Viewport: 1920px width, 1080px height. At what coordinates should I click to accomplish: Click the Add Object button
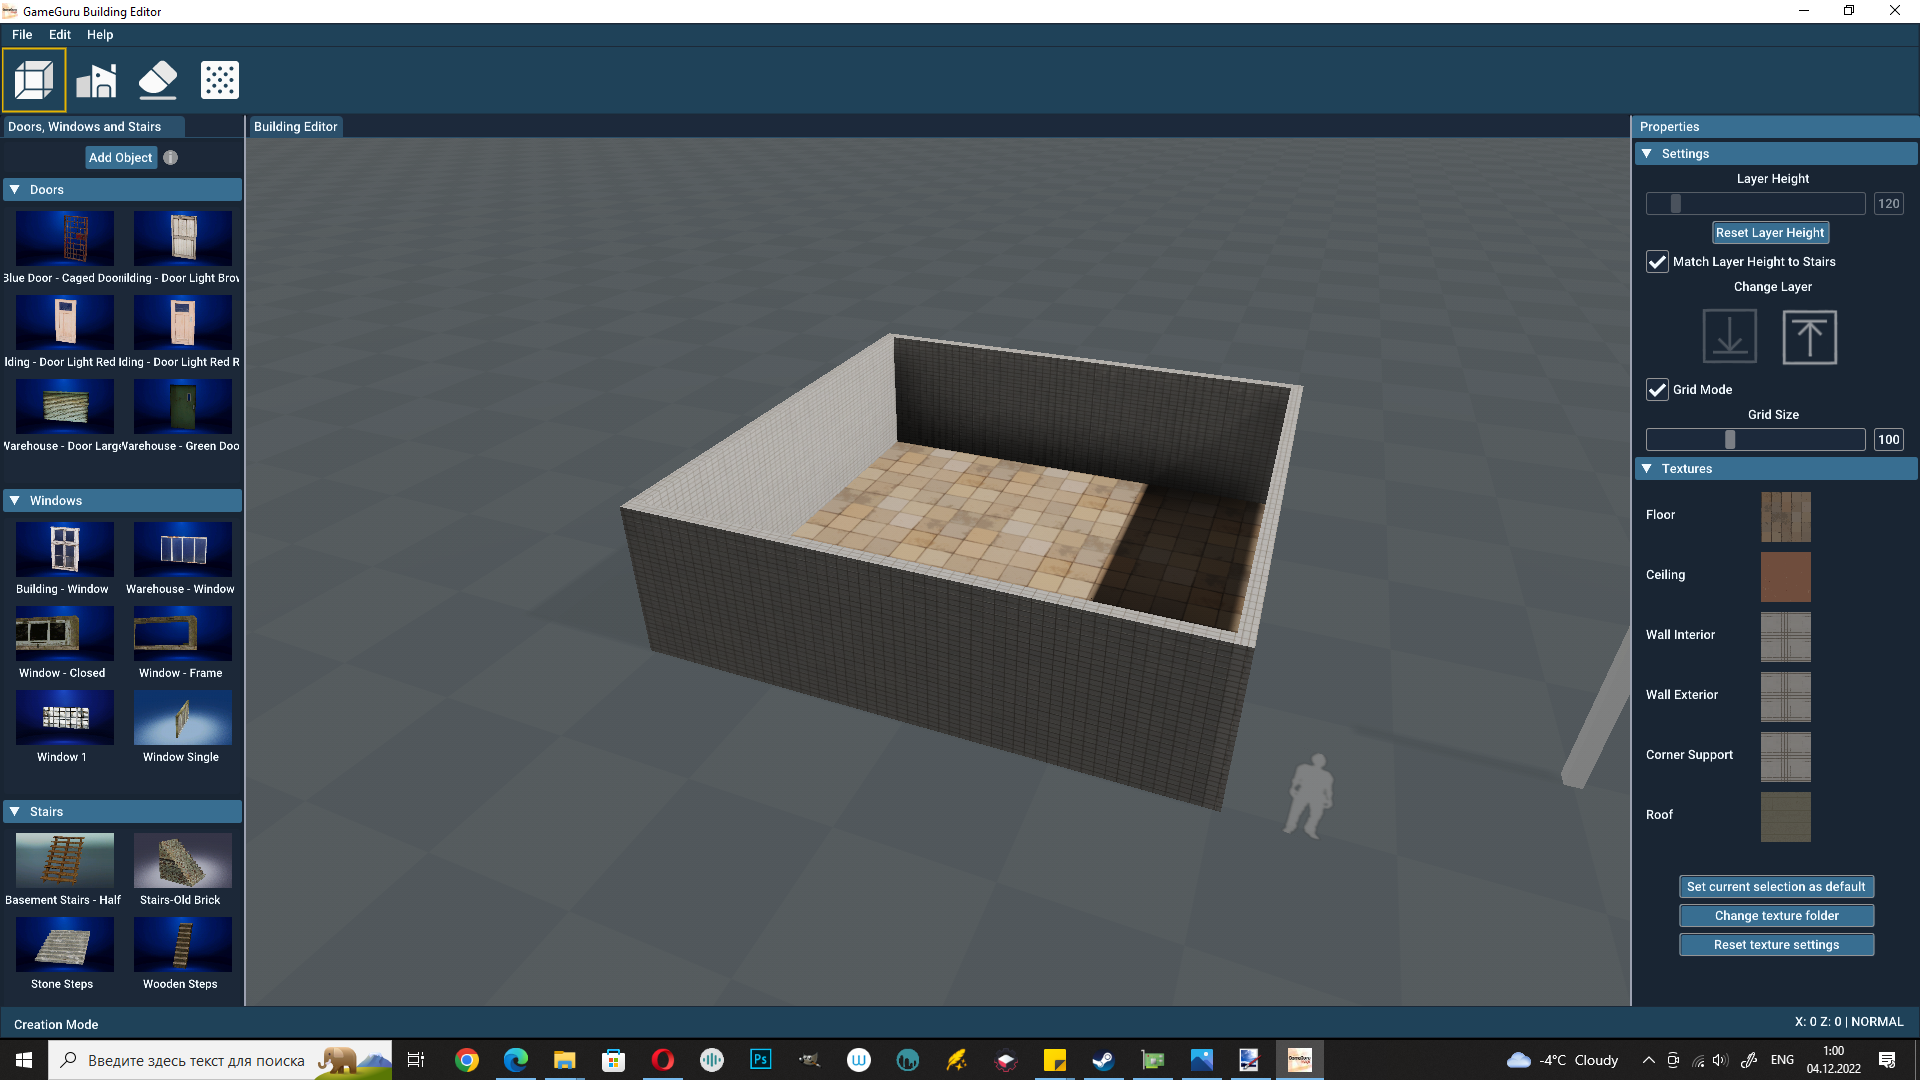(120, 157)
